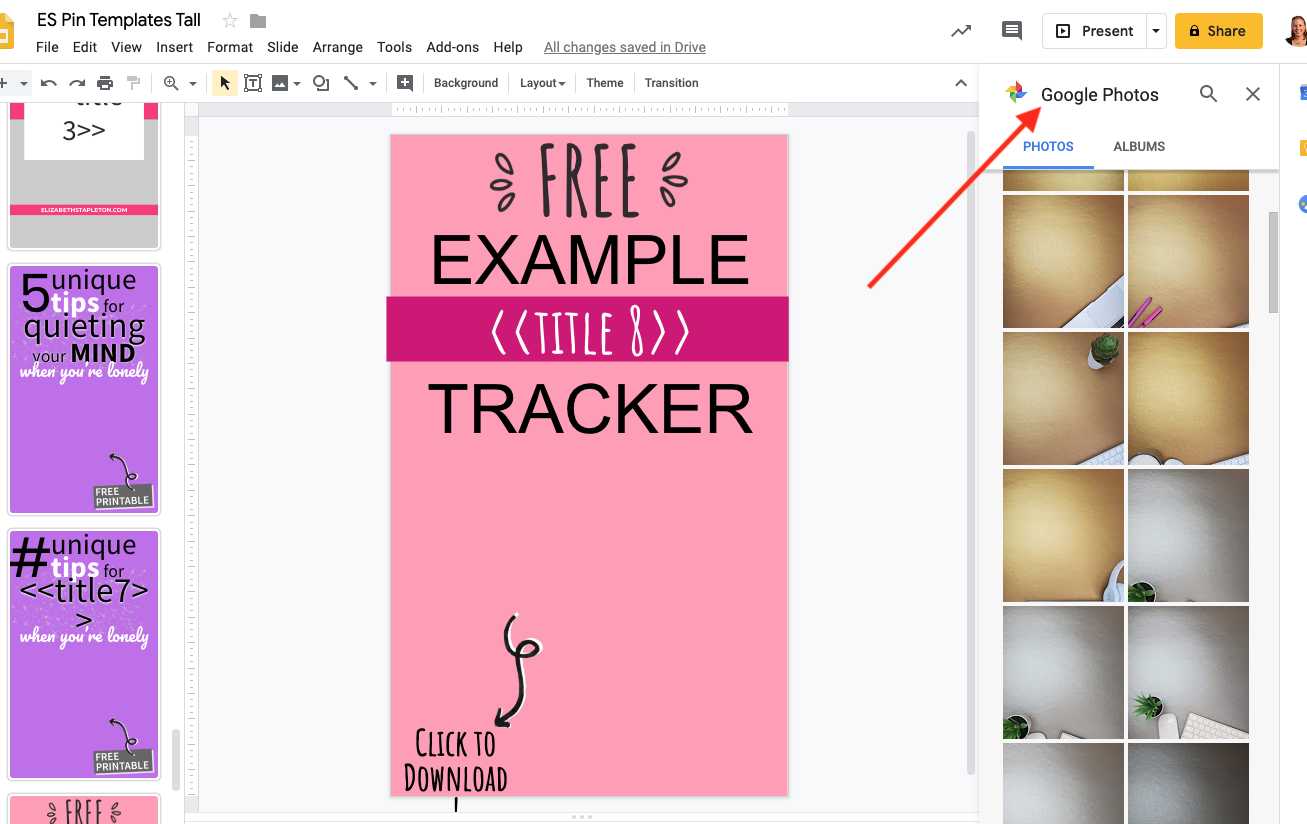
Task: Select the '#unique tips for <<title7>>' slide thumbnail
Action: (x=84, y=654)
